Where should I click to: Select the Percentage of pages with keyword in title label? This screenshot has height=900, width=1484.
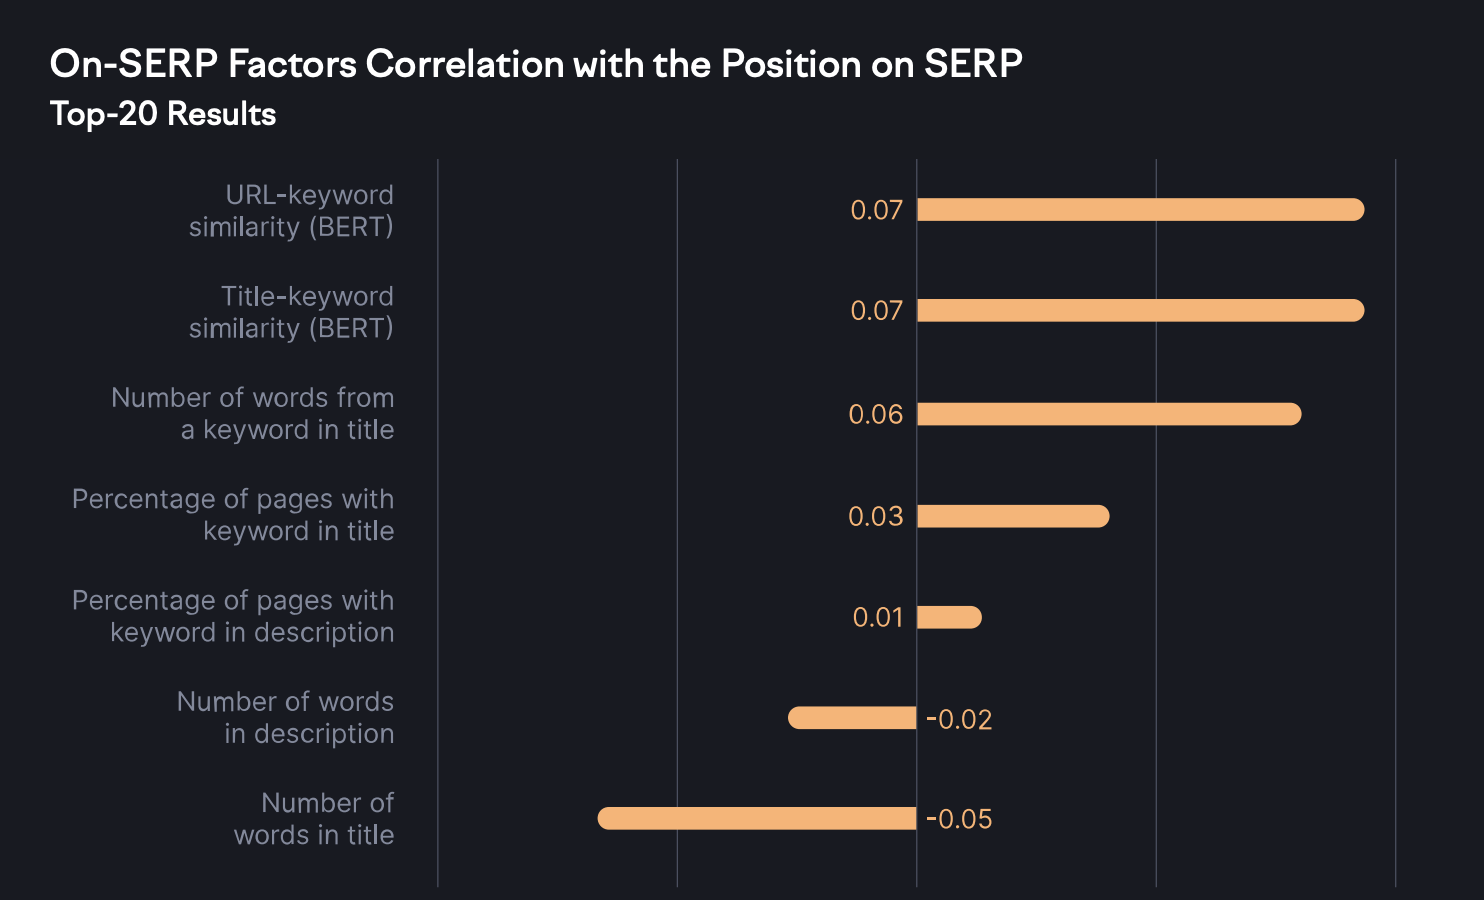(233, 515)
